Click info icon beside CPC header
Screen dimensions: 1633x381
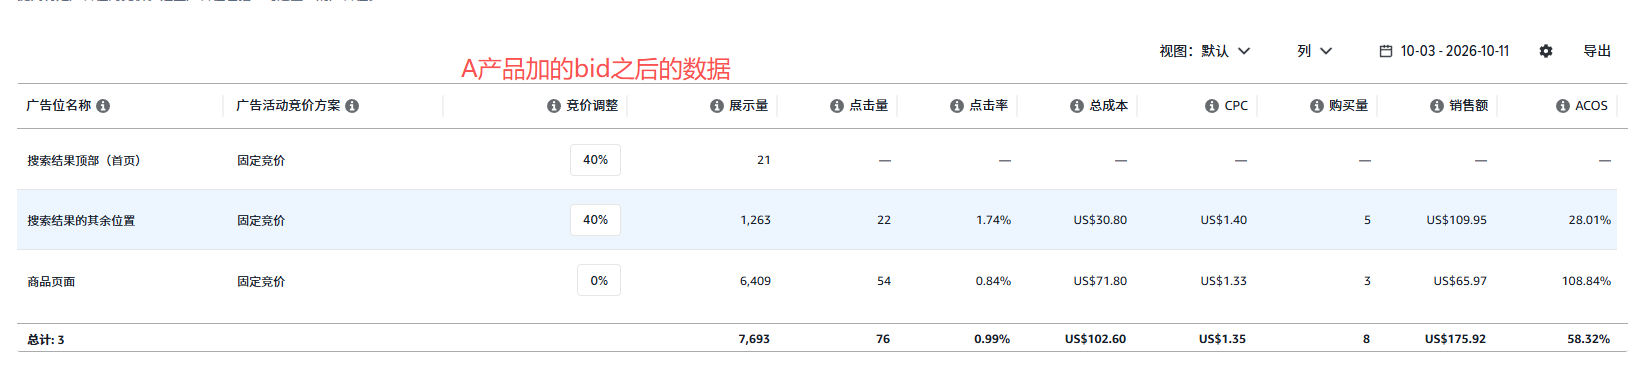[x=1212, y=106]
